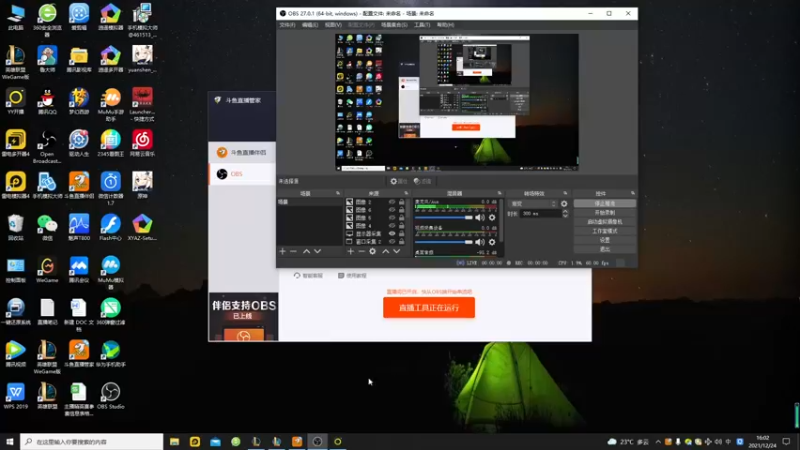
Task: Toggle the lock on source 图像 6
Action: coord(402,210)
